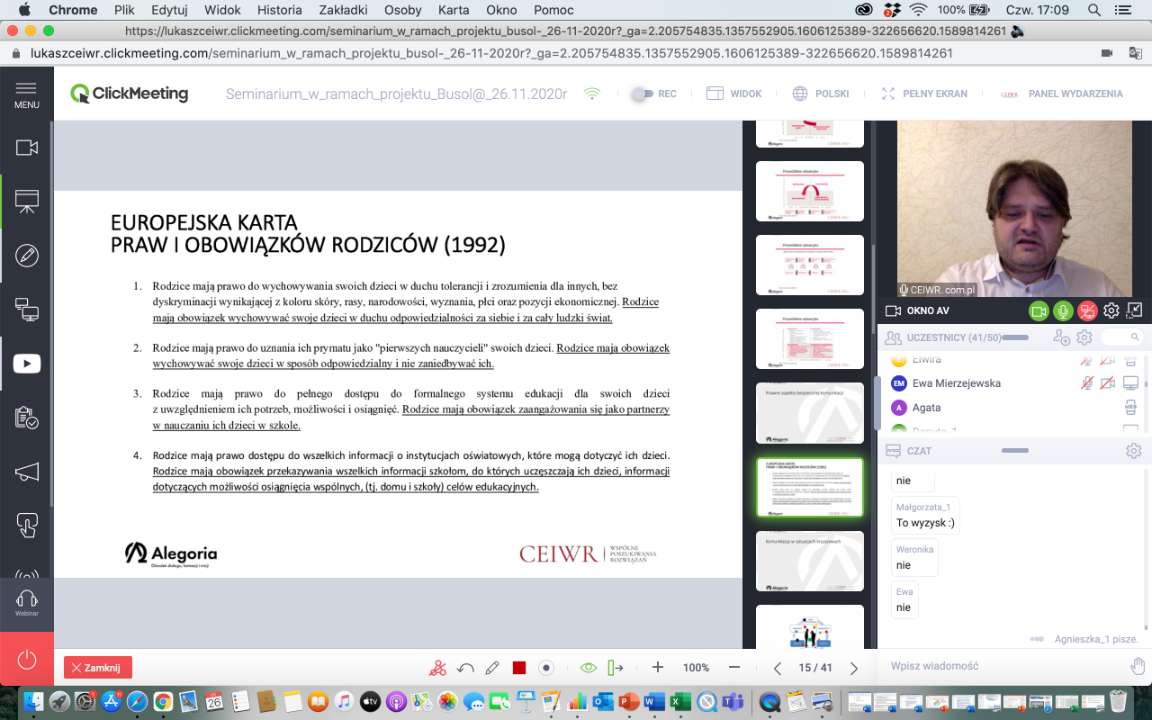The height and width of the screenshot is (720, 1152).
Task: Go to the next slide with the arrow
Action: [854, 668]
